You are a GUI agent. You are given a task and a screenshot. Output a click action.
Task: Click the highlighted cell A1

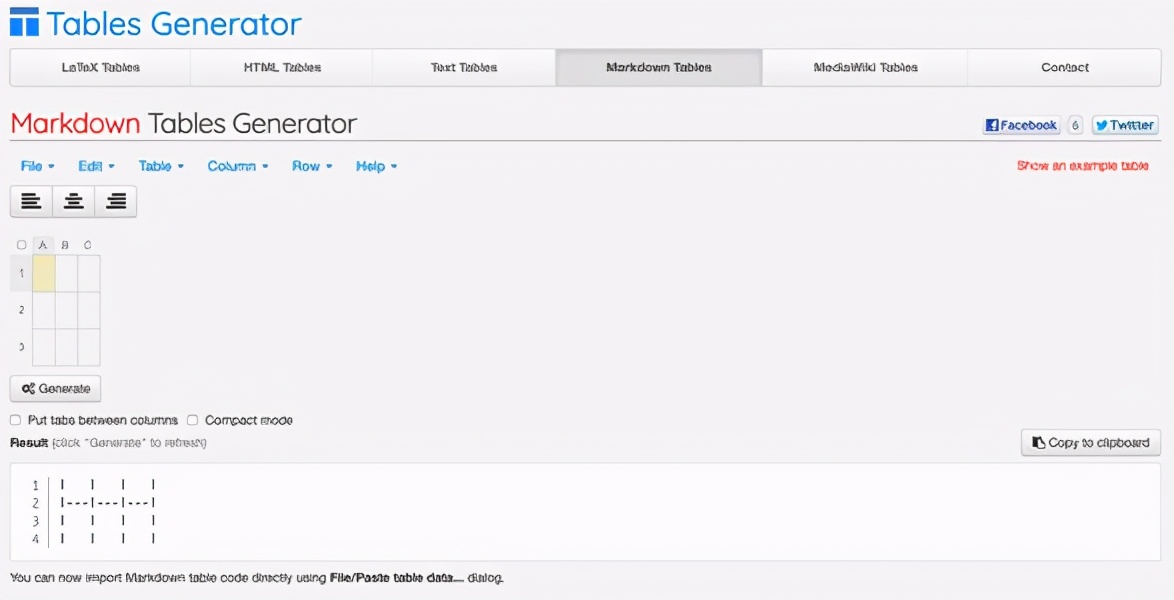pyautogui.click(x=43, y=273)
